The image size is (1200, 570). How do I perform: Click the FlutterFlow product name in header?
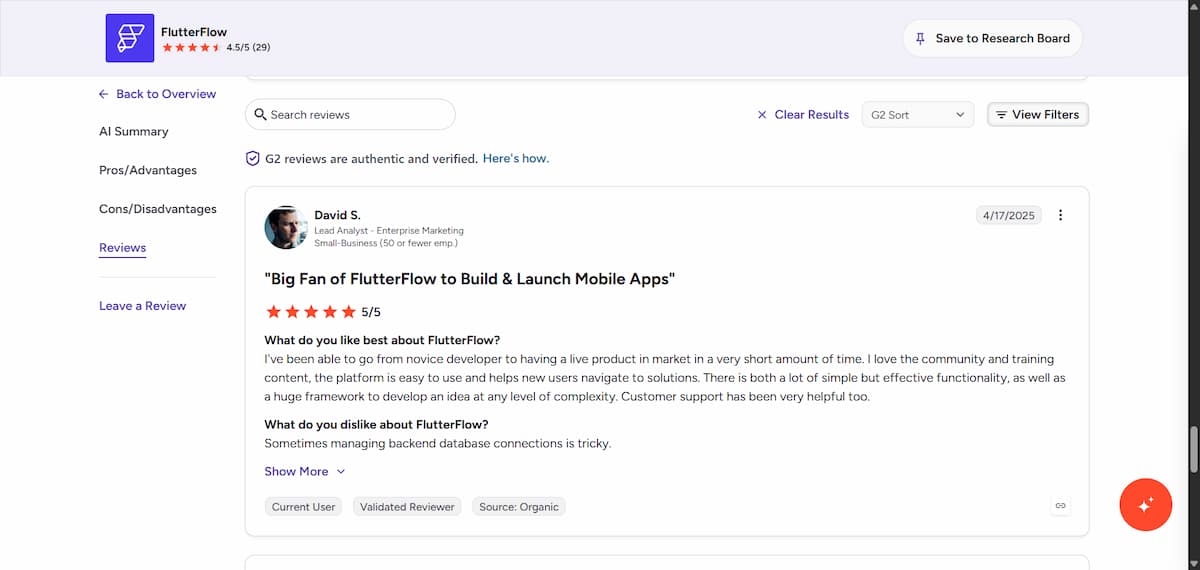pyautogui.click(x=194, y=31)
